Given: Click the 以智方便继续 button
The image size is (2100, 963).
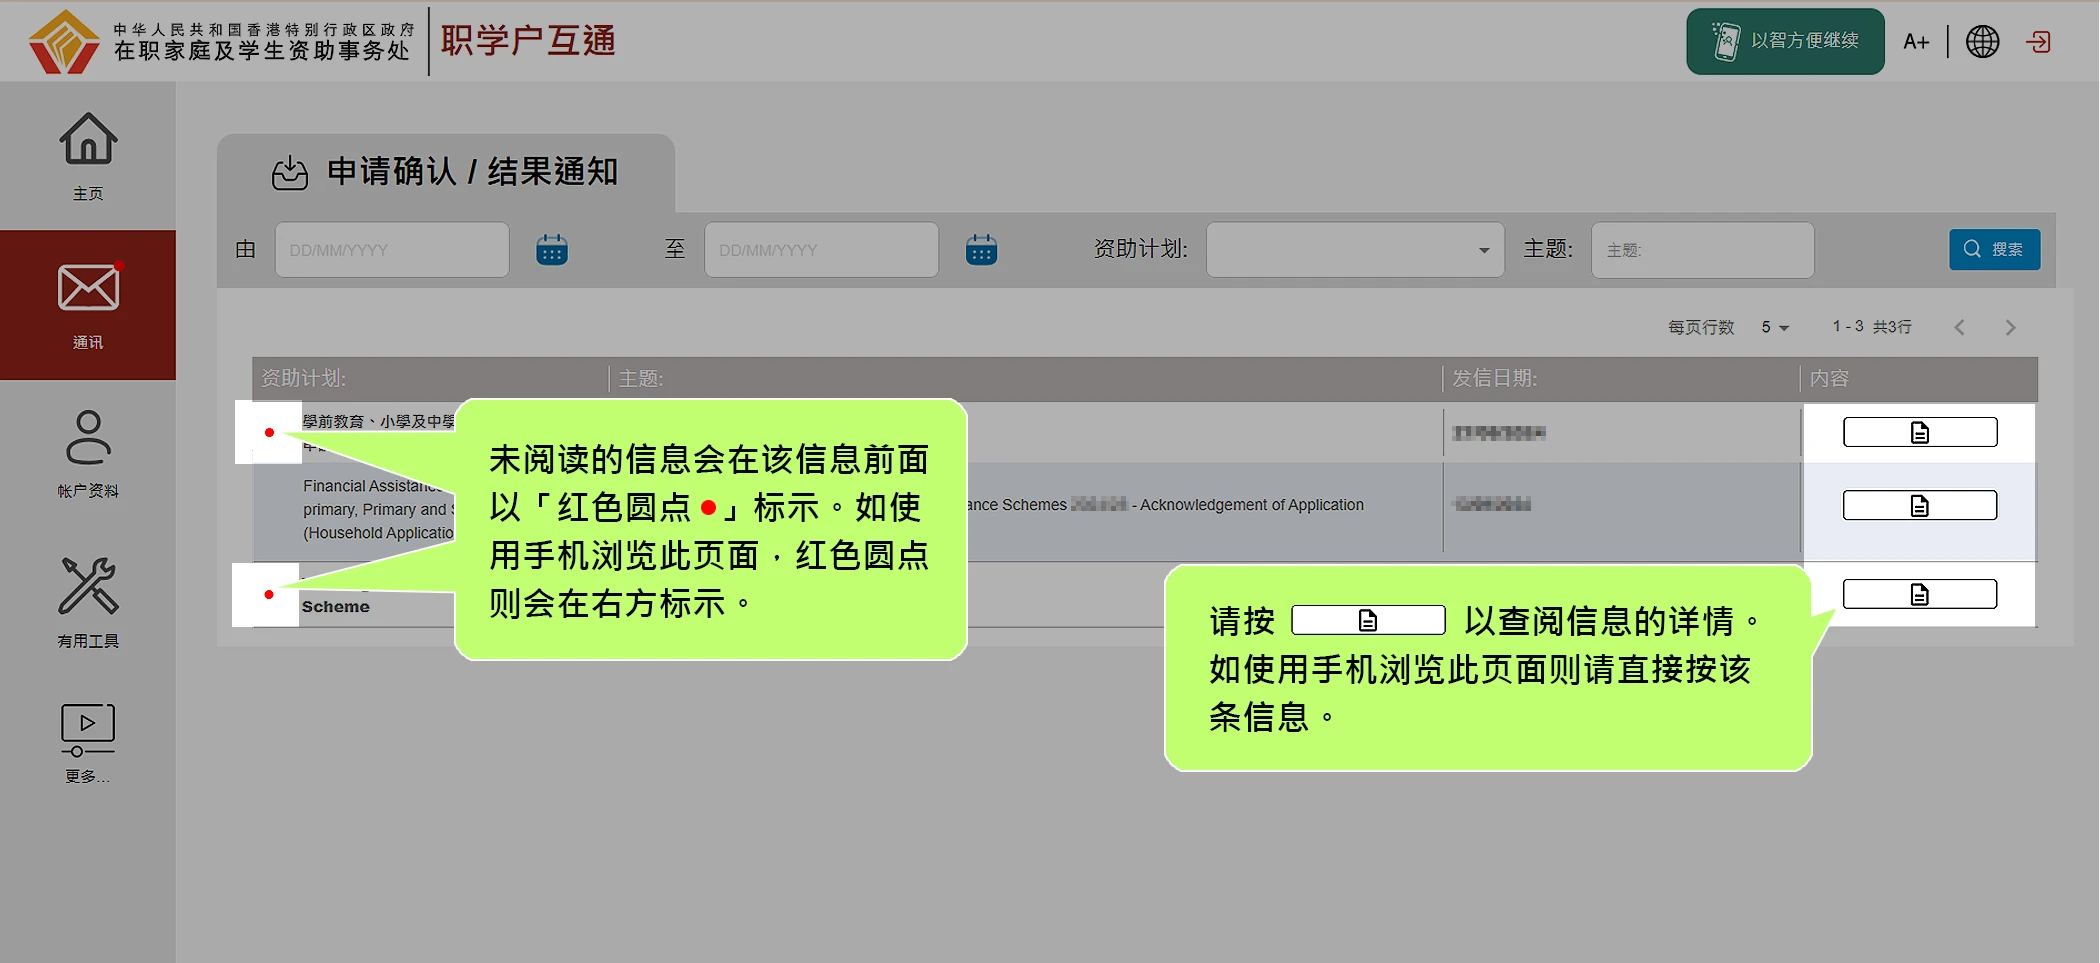Looking at the screenshot, I should tap(1785, 42).
